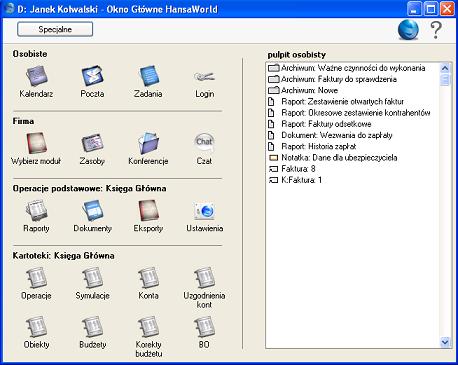Image resolution: width=458 pixels, height=365 pixels.
Task: Select Dokument: Wezwania do zapłaty
Action: (330, 135)
